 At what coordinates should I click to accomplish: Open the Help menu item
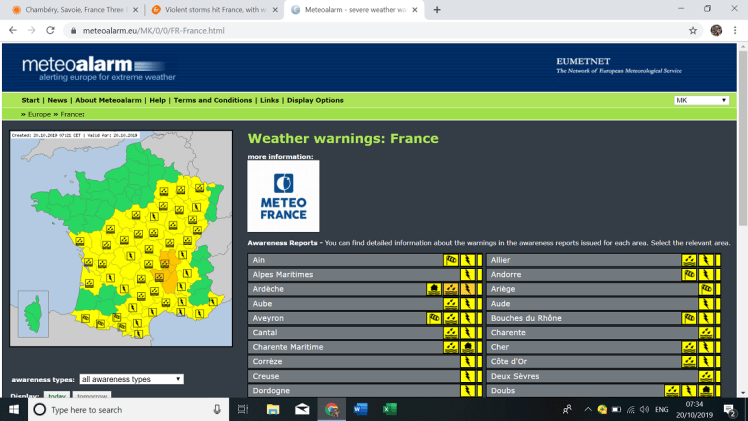(x=157, y=100)
